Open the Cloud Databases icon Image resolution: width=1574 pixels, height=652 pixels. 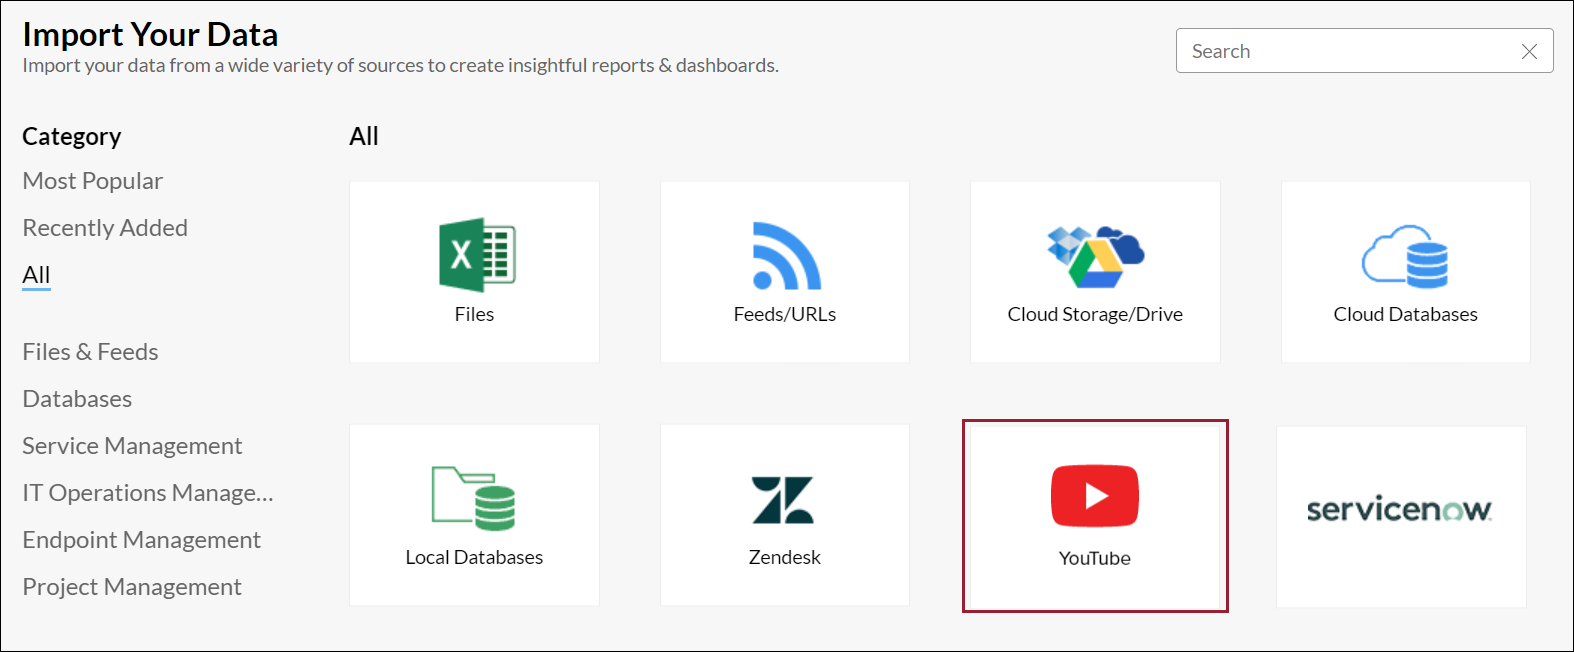(1405, 256)
